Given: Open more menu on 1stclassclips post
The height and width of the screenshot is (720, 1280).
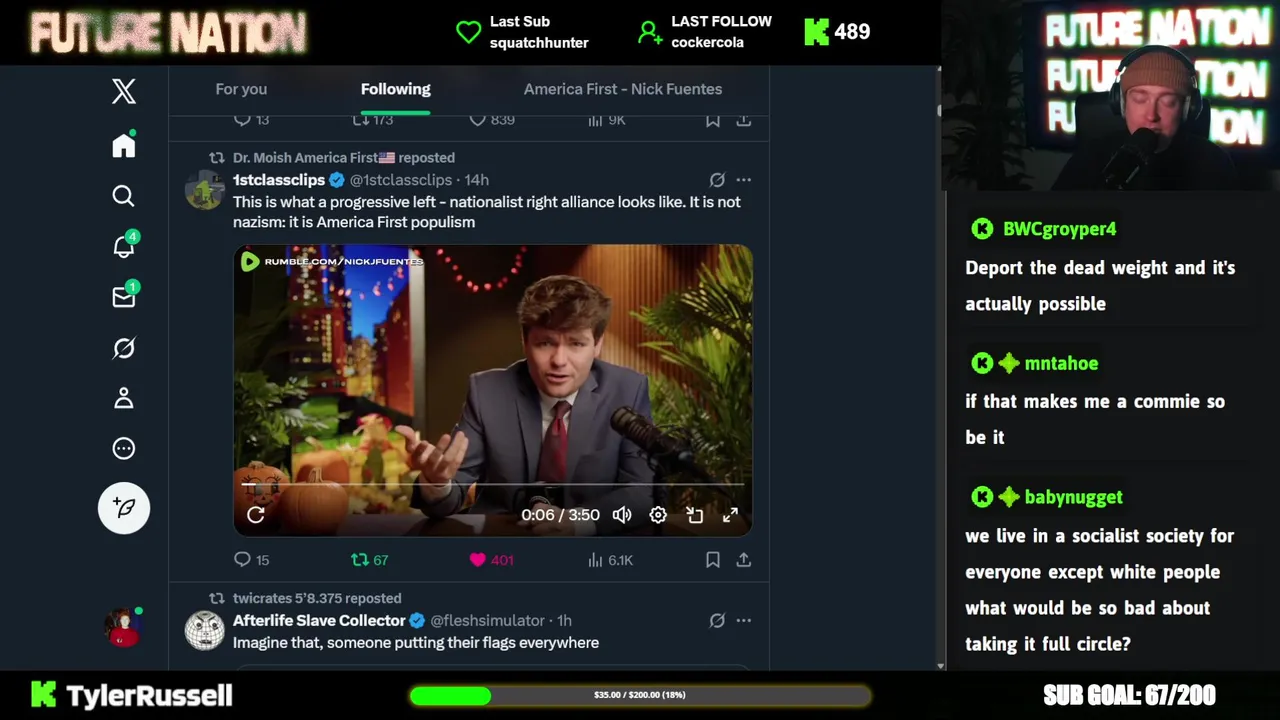Looking at the screenshot, I should (743, 180).
